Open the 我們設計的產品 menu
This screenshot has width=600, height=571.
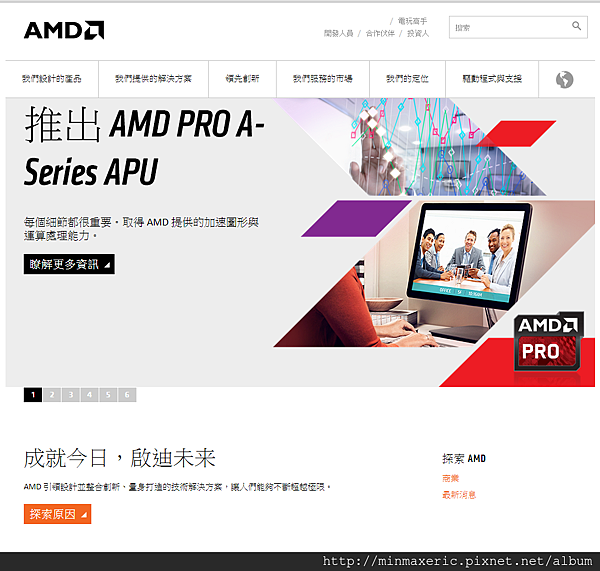[52, 79]
